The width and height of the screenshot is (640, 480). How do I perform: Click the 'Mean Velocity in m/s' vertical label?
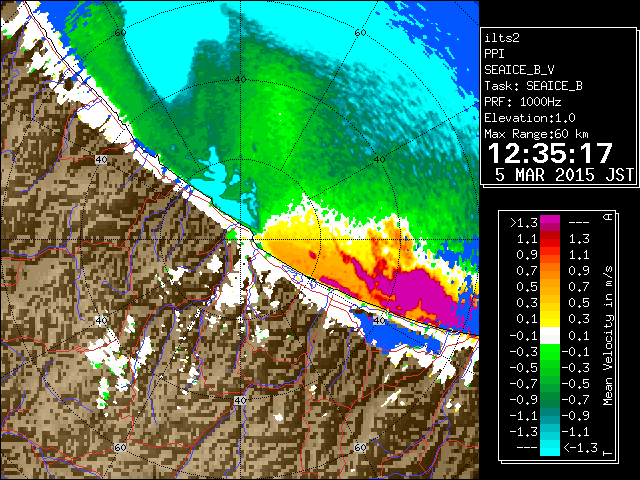[x=608, y=335]
